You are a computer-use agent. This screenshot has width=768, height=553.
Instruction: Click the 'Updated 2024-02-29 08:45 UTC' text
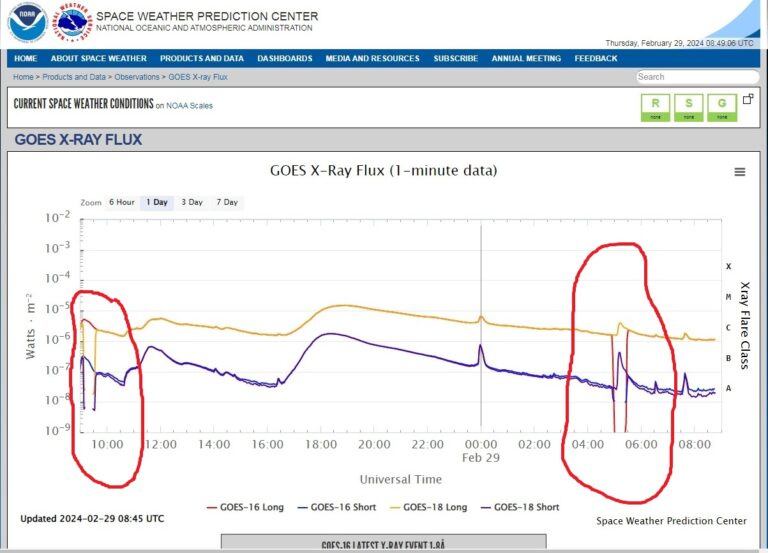click(x=92, y=519)
